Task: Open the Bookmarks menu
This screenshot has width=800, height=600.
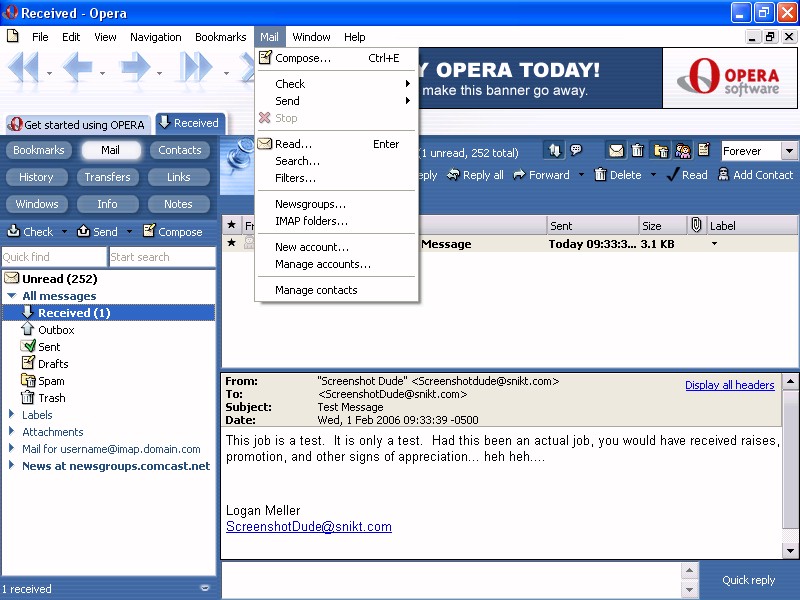Action: click(220, 37)
